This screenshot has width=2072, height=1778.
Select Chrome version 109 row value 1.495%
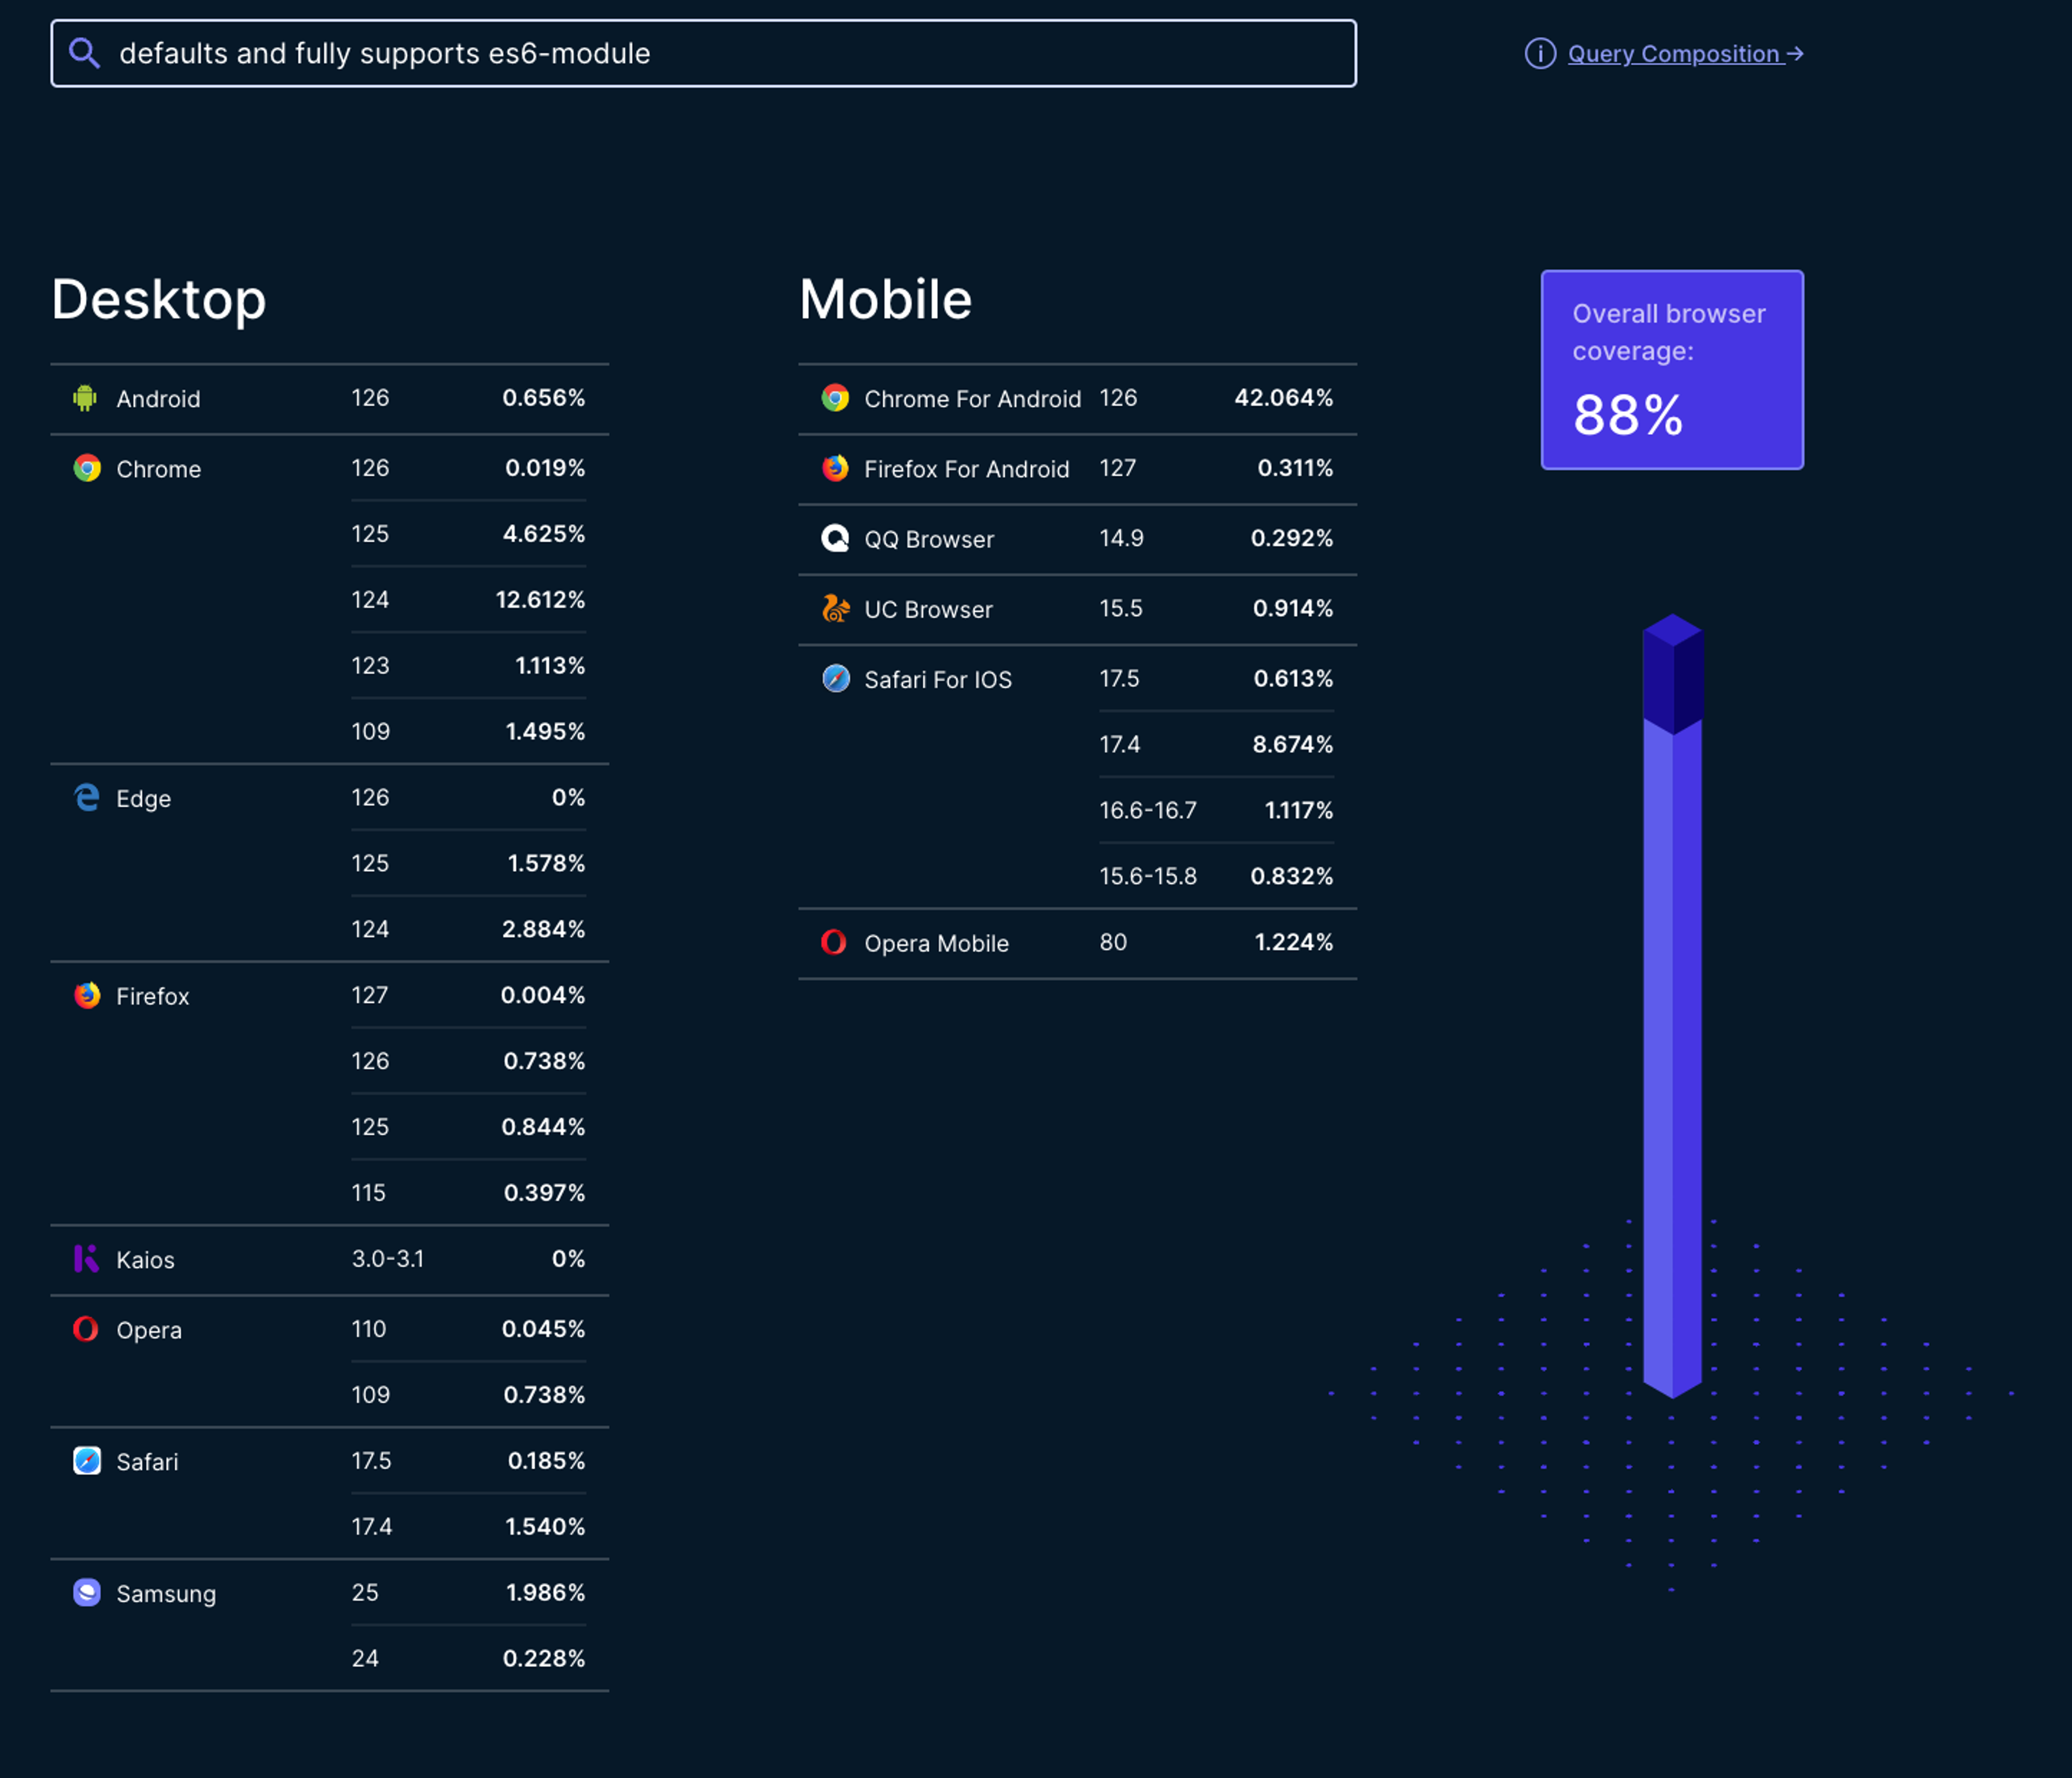click(x=545, y=731)
